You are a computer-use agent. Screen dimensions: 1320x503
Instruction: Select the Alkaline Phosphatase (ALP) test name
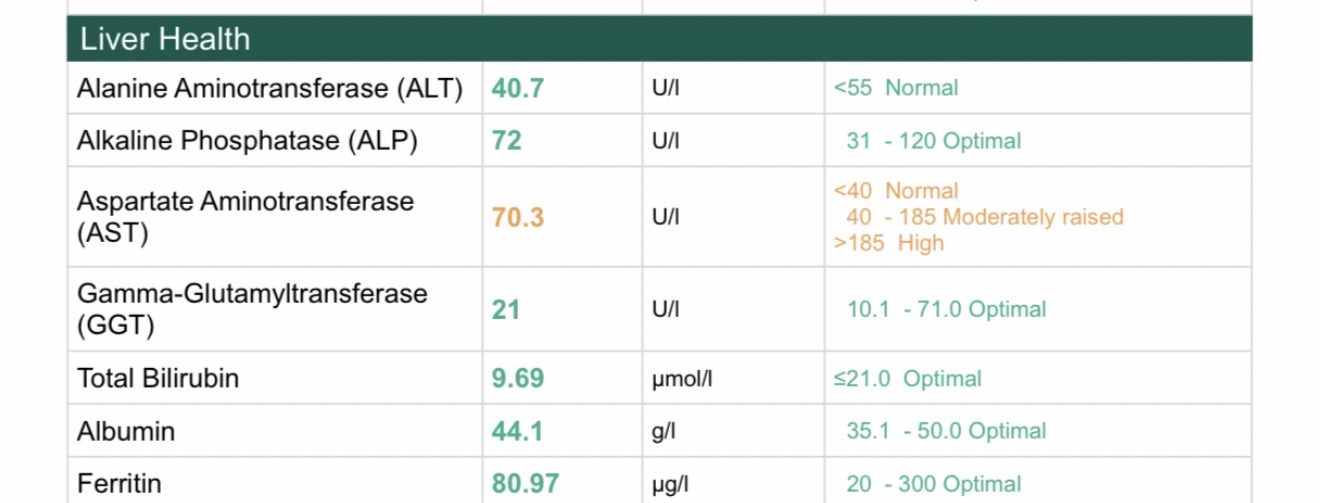tap(247, 141)
